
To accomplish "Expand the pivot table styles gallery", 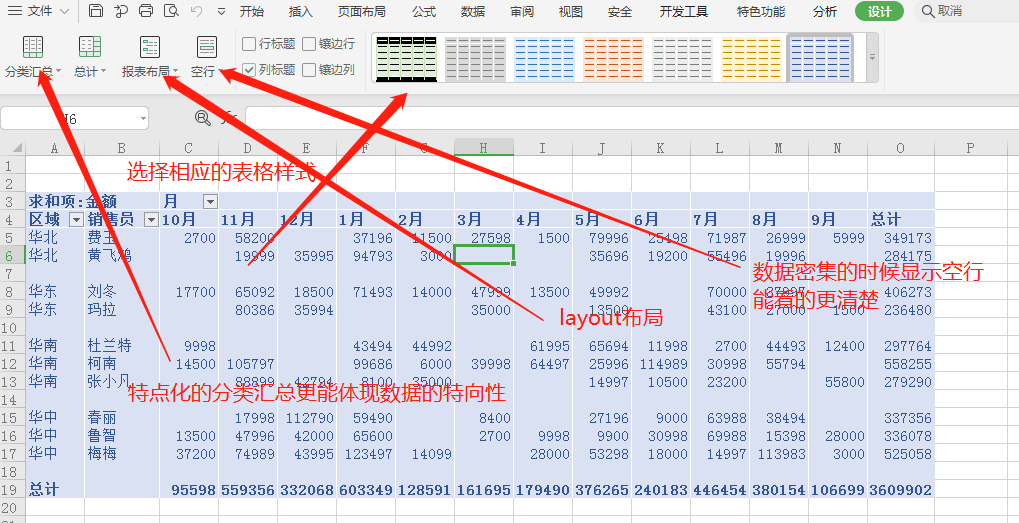I will [x=872, y=58].
